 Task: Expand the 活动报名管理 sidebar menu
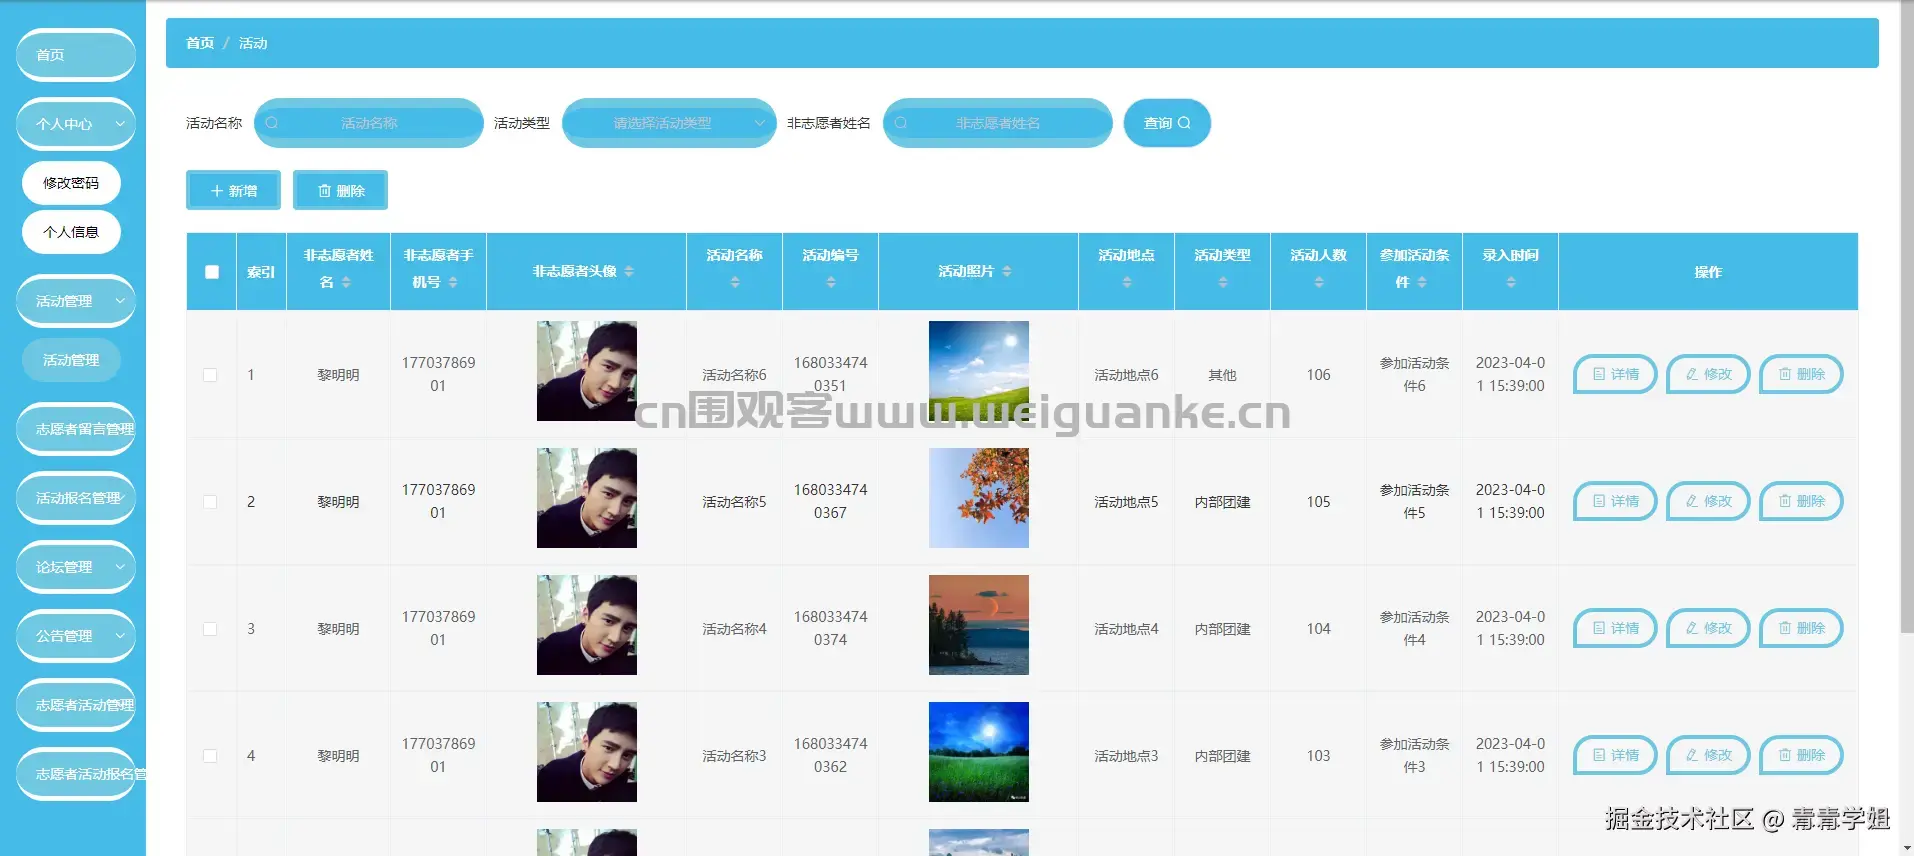[76, 498]
